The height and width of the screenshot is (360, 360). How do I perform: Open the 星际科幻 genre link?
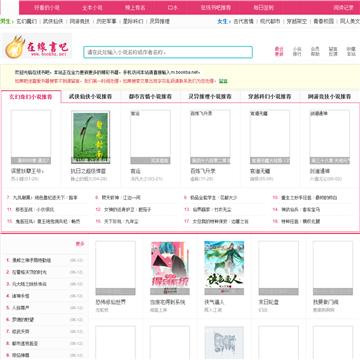coord(133,21)
